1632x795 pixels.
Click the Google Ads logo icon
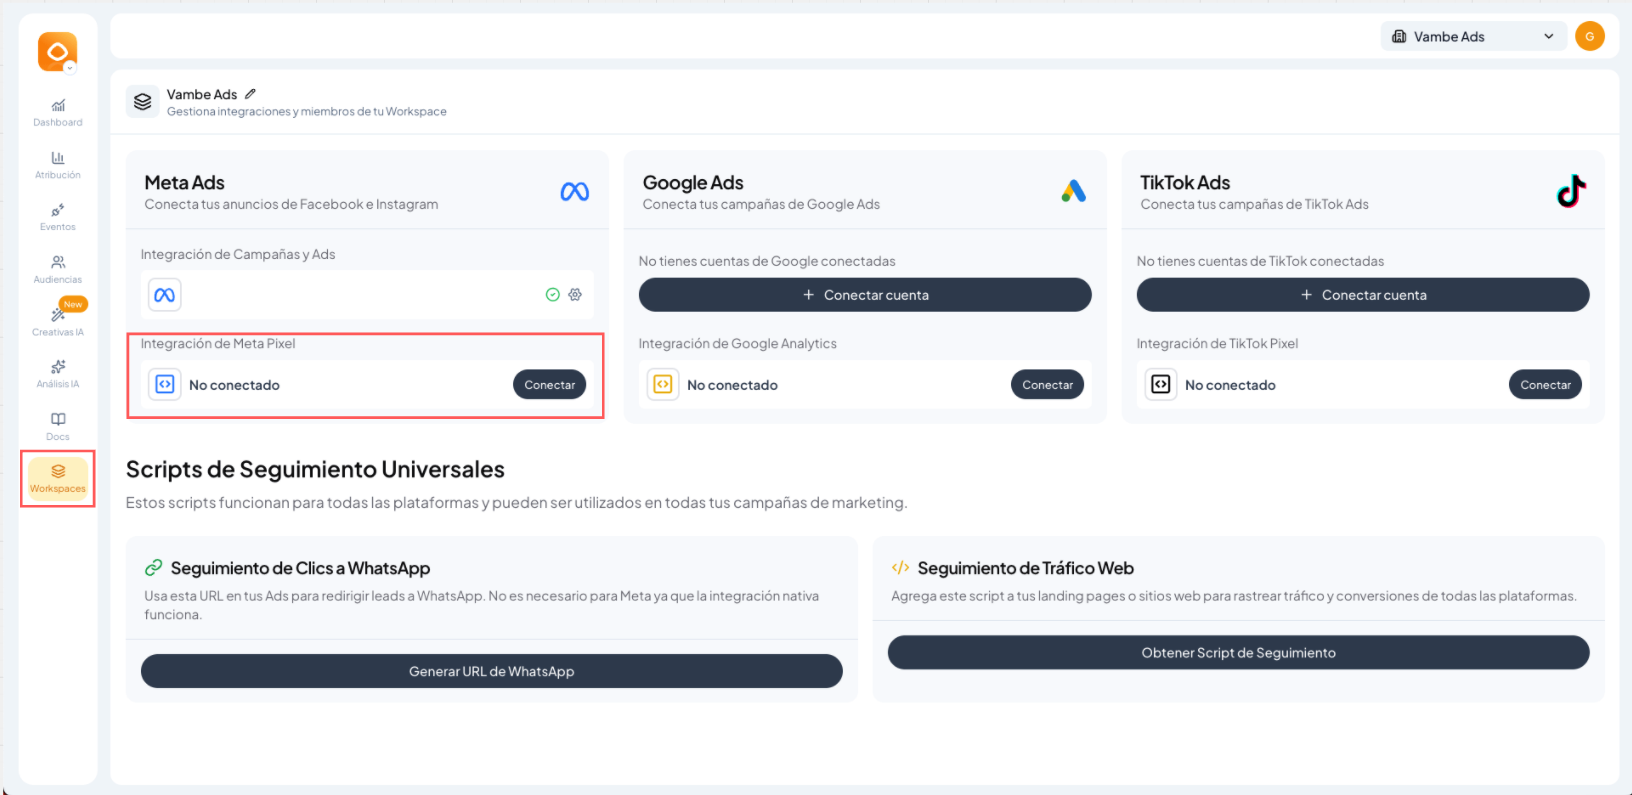coord(1073,191)
